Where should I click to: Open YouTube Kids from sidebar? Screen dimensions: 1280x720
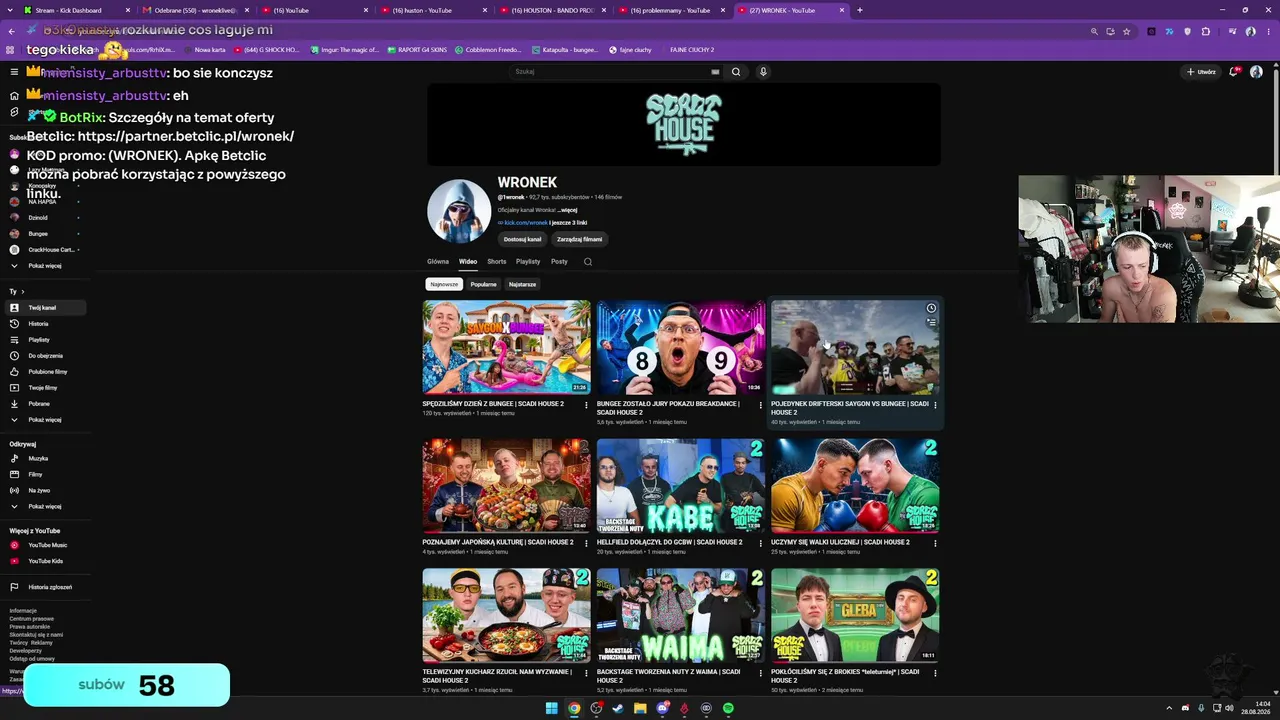click(x=43, y=561)
